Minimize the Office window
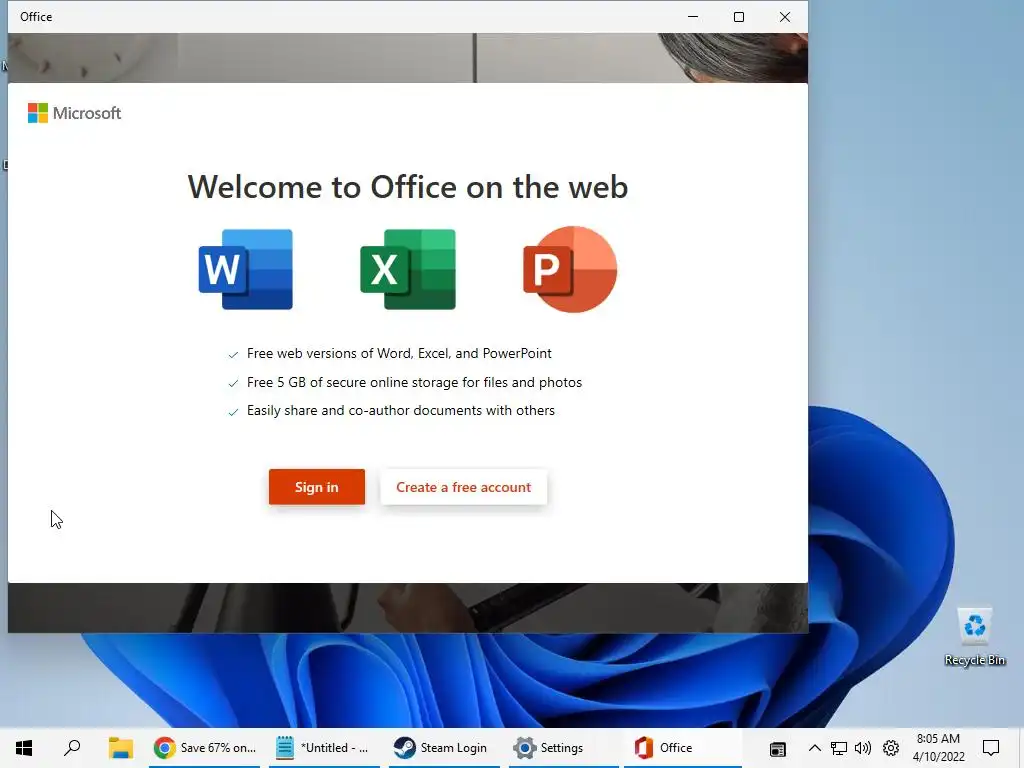The width and height of the screenshot is (1024, 768). 693,17
